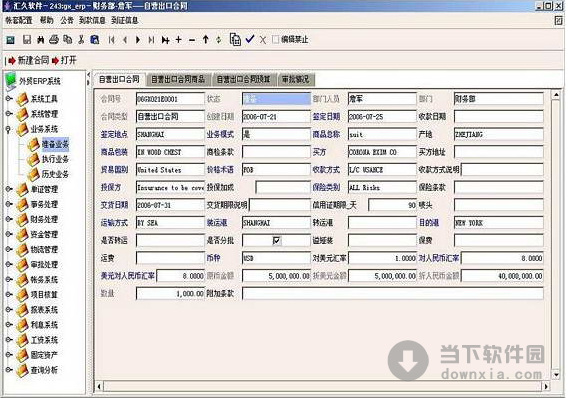Click the empty 附加条款 input field

(x=393, y=293)
